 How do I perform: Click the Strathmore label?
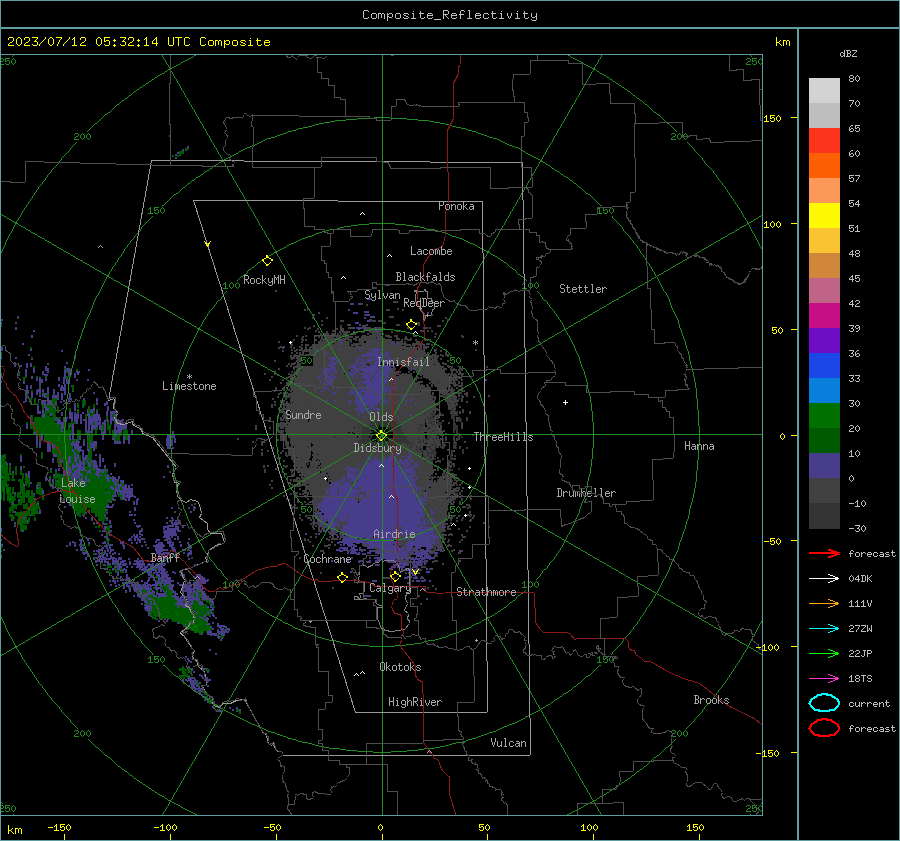coord(486,592)
